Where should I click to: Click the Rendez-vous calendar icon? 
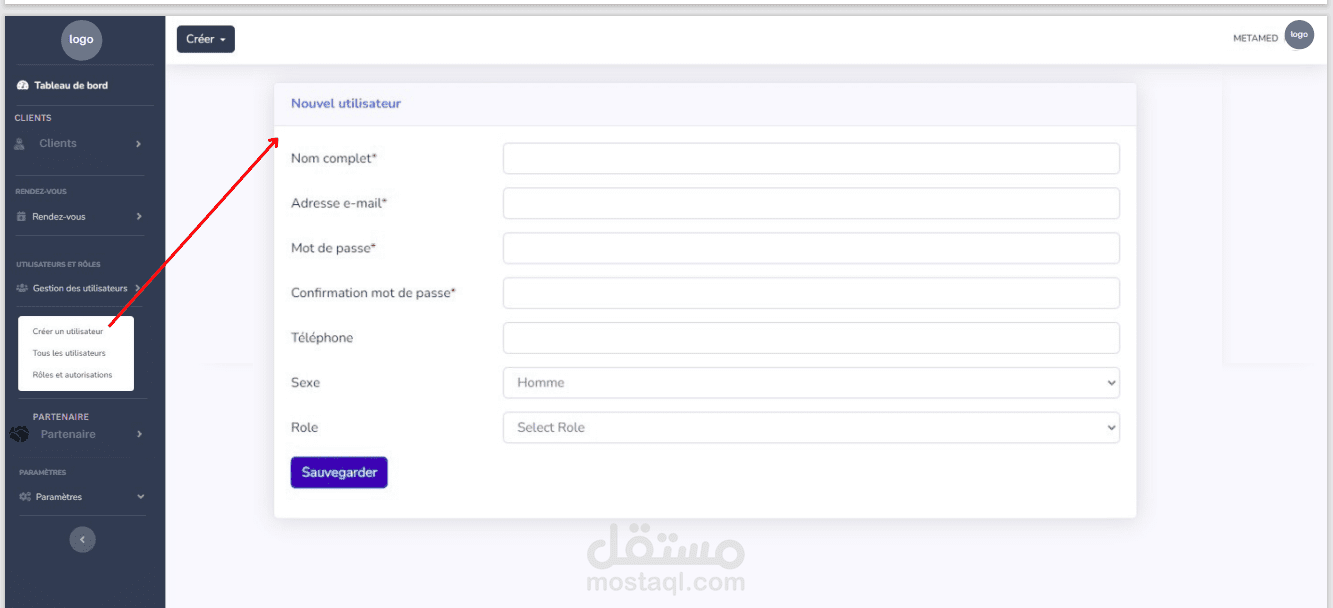point(21,216)
